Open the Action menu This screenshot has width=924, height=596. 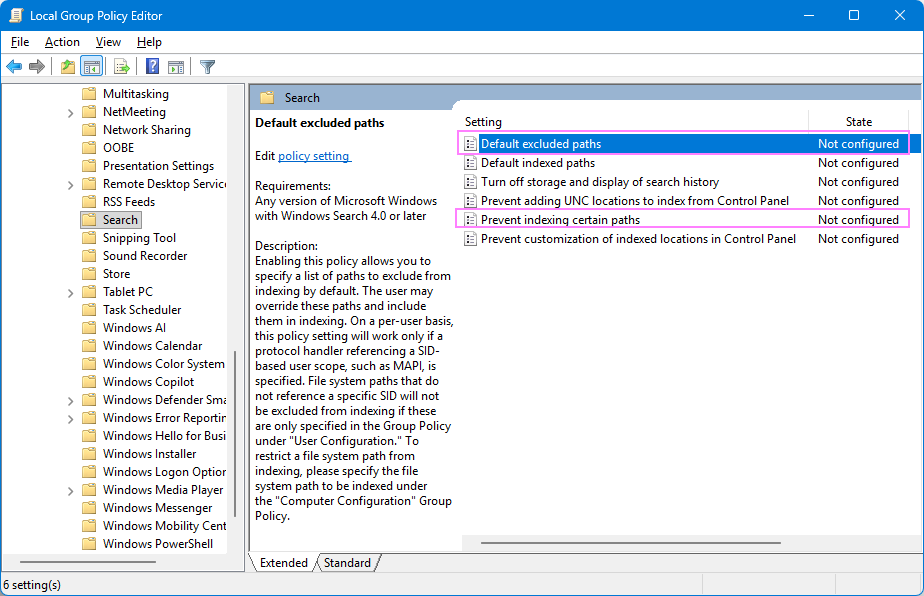(61, 42)
